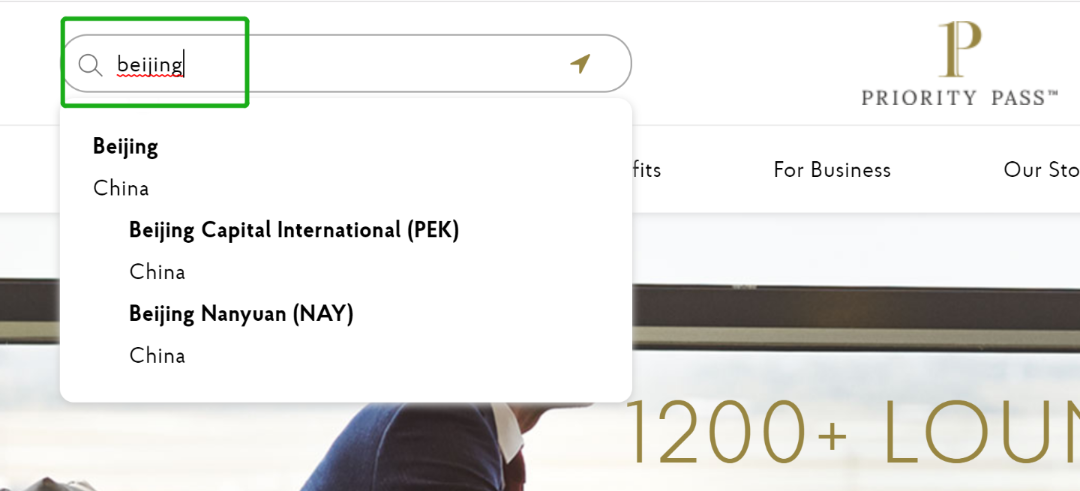Click 'China' directly beneath the Beijing city suggestion

pos(121,188)
